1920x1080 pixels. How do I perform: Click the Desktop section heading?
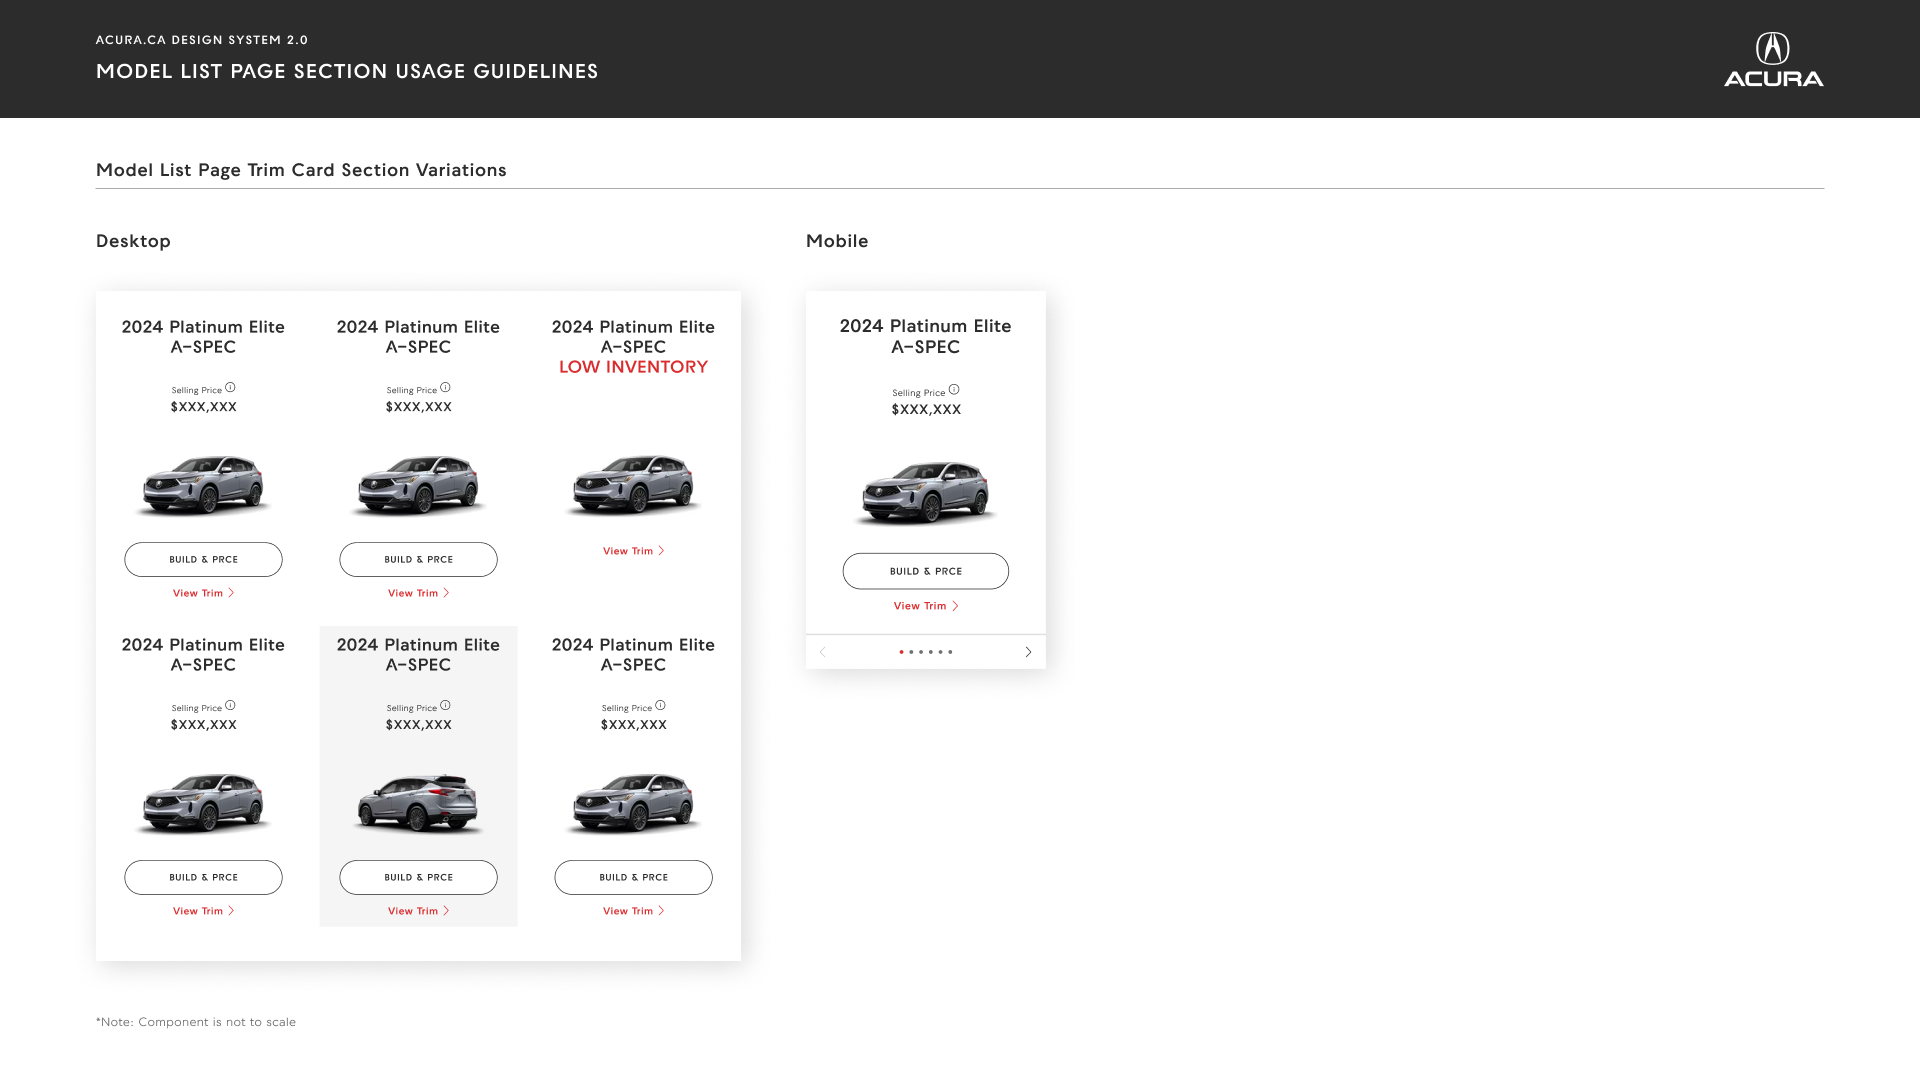[133, 241]
